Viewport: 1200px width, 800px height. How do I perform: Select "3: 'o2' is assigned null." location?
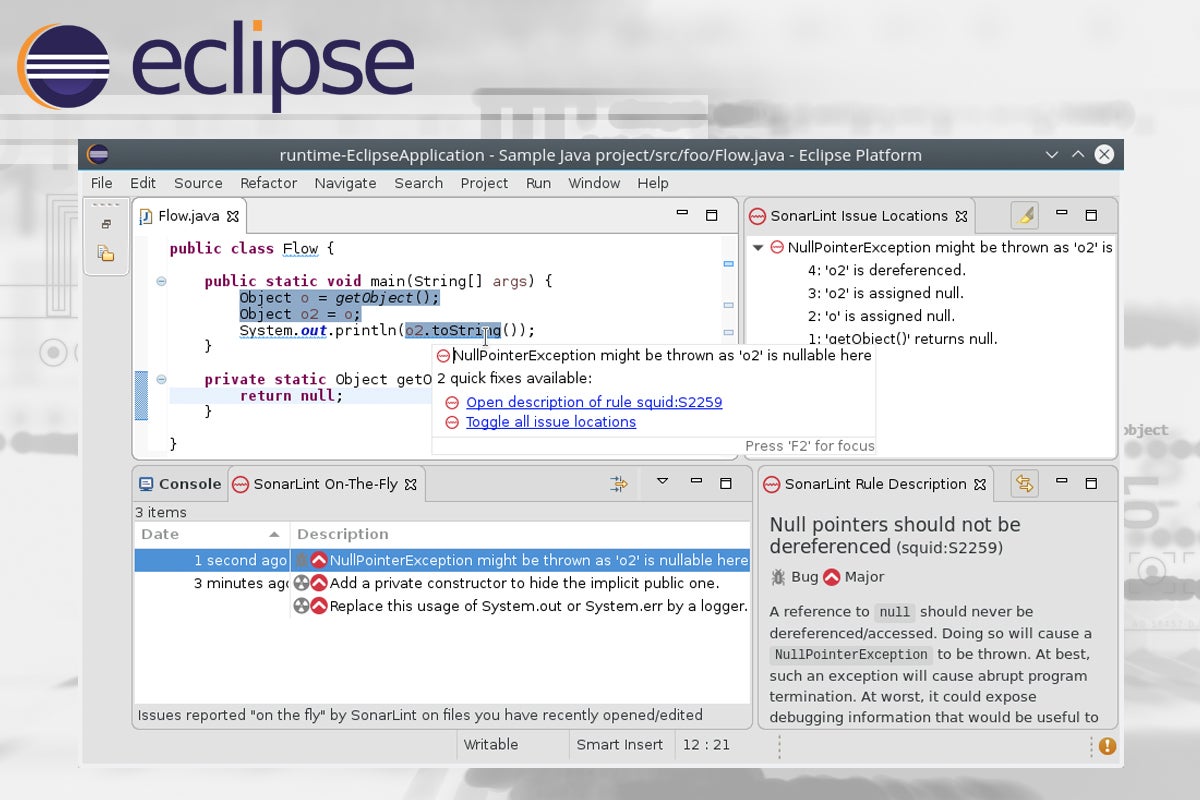[x=885, y=293]
